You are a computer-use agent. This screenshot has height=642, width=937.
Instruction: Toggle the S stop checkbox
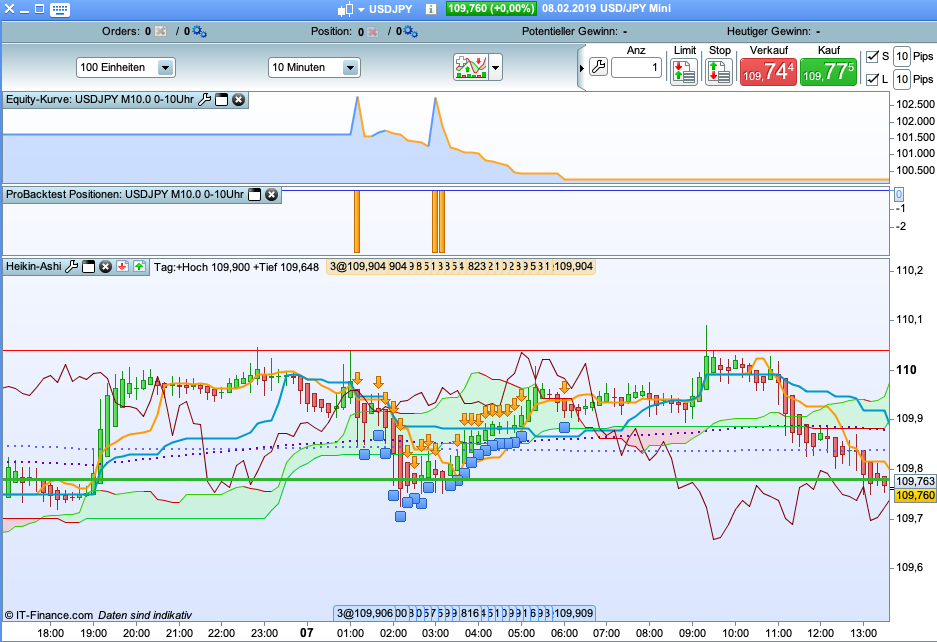pos(872,57)
